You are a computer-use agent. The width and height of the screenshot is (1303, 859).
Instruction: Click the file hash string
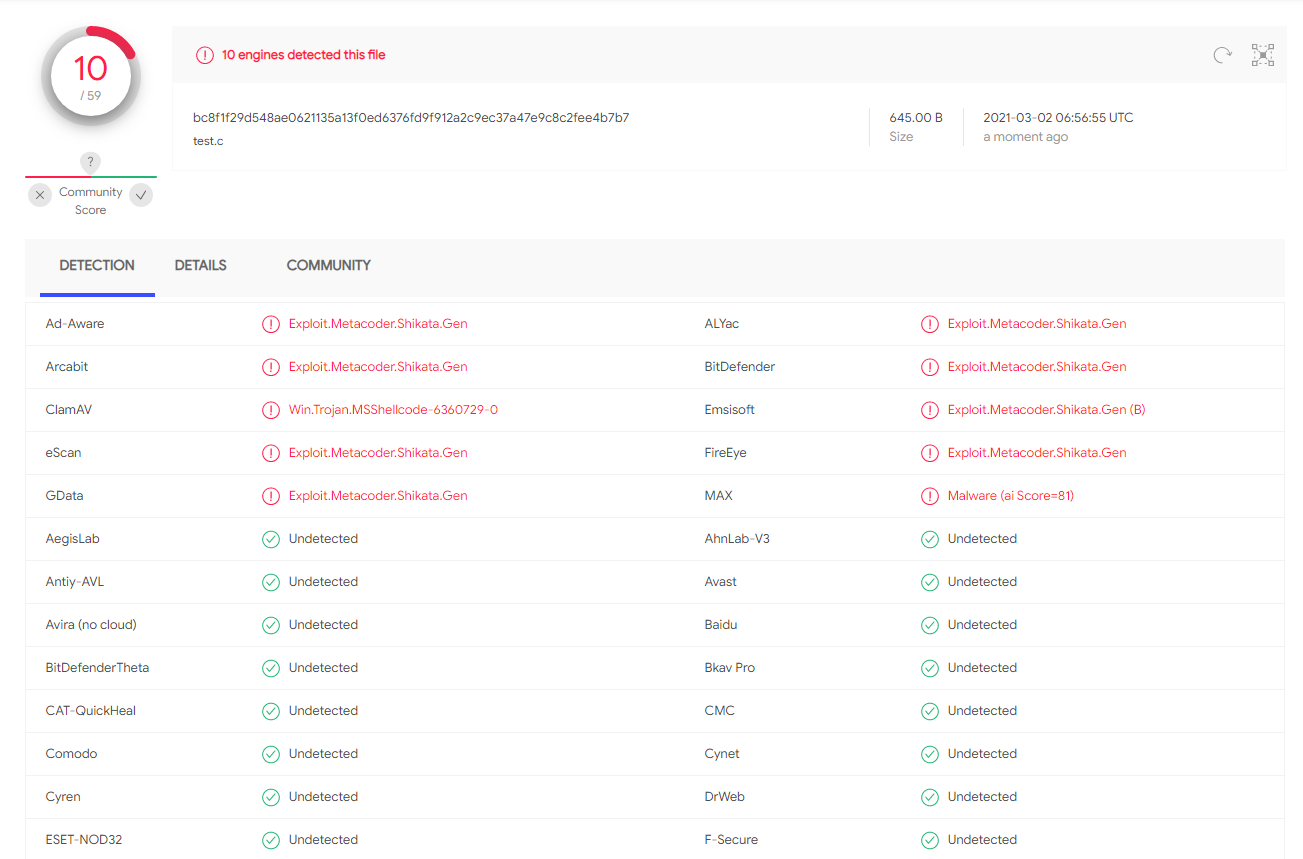411,118
